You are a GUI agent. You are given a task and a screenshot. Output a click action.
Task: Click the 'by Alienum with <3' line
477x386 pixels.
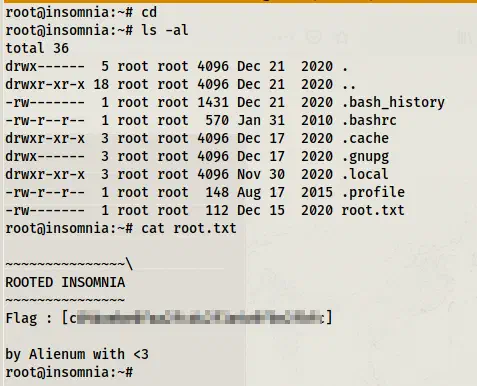point(77,354)
